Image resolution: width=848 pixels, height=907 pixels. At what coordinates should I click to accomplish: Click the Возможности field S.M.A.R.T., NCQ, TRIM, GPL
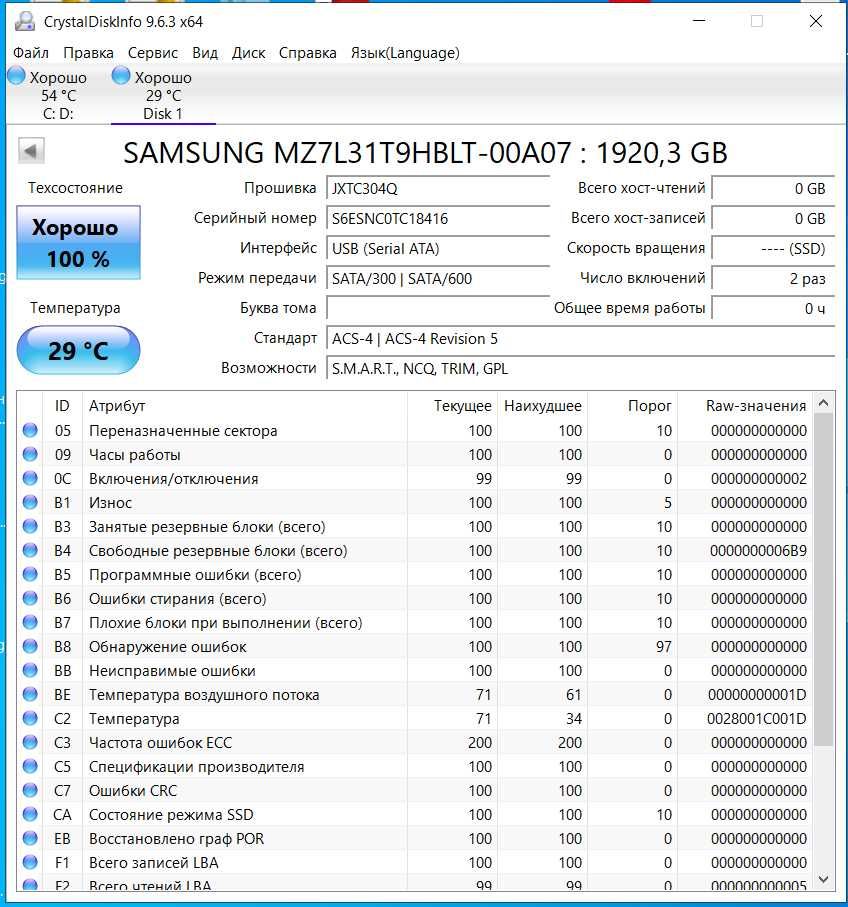pyautogui.click(x=581, y=368)
